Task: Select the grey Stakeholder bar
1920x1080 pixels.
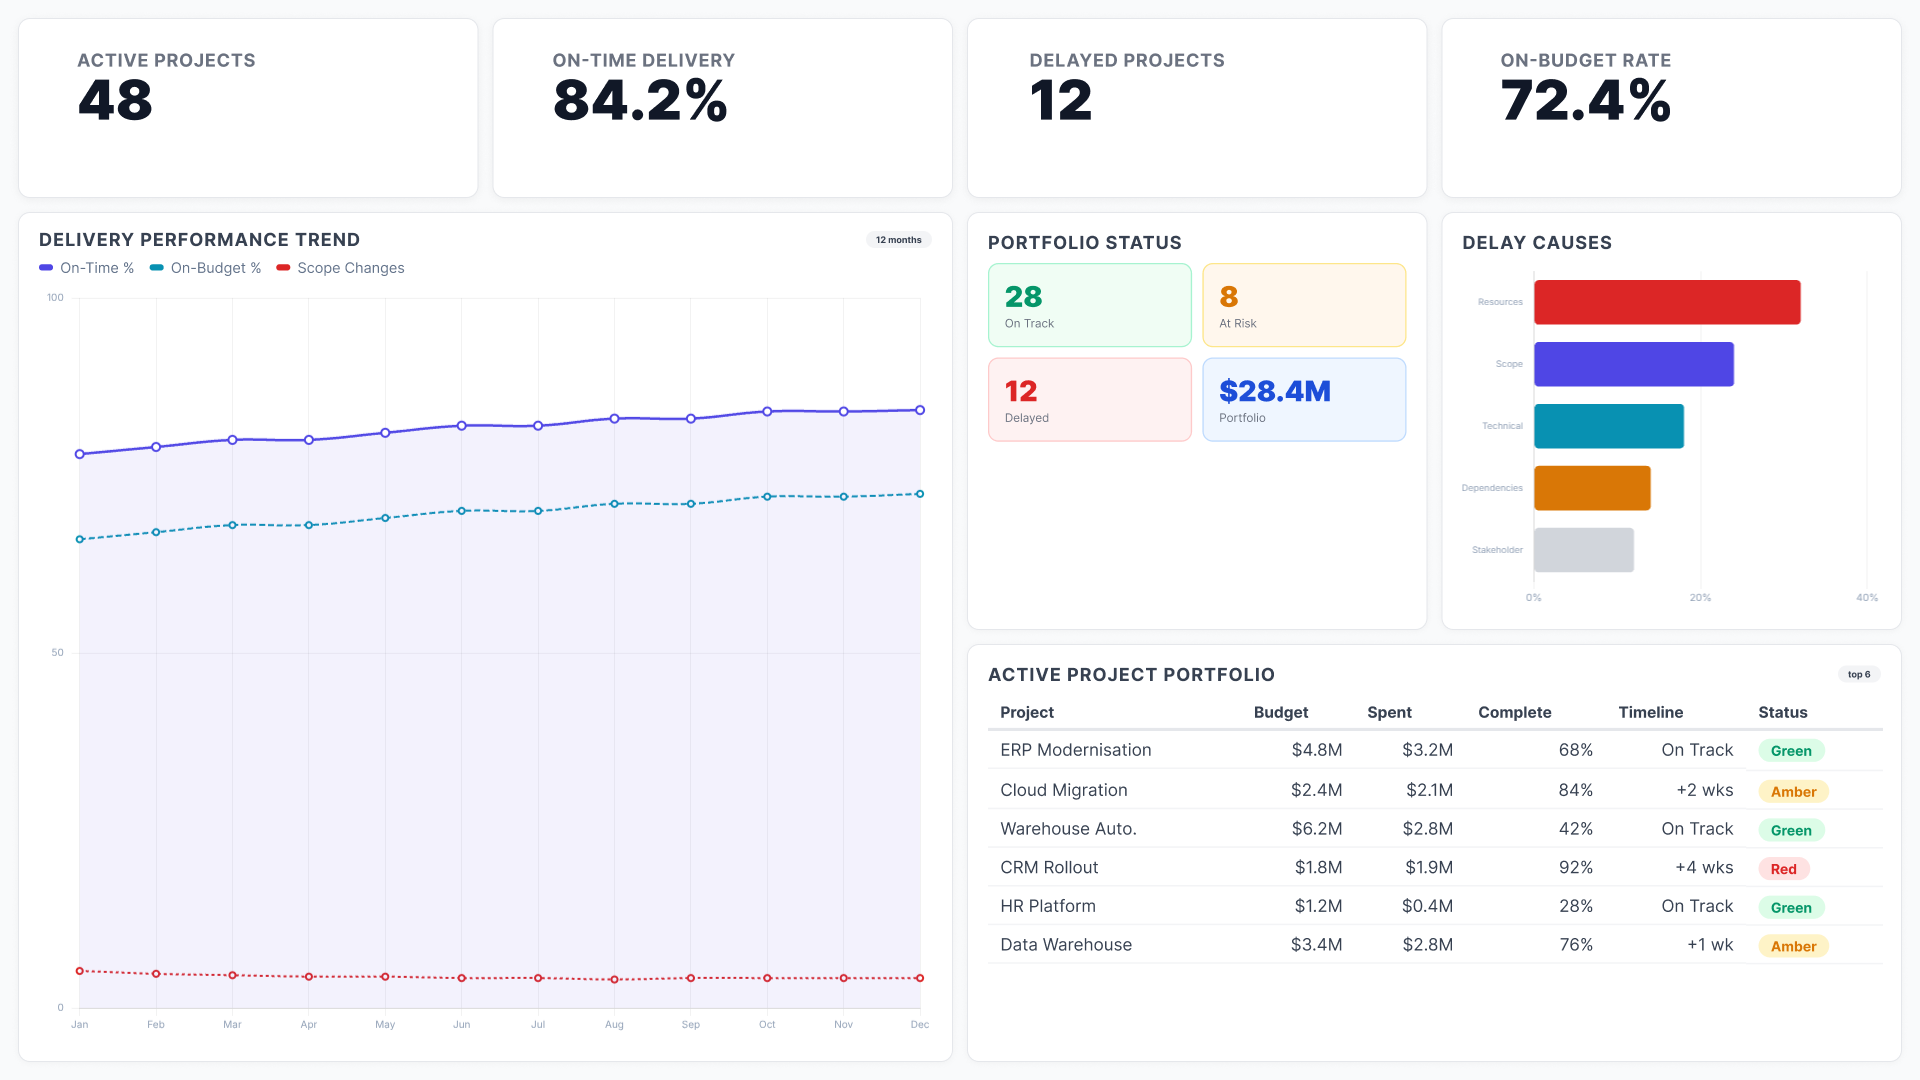Action: point(1584,550)
